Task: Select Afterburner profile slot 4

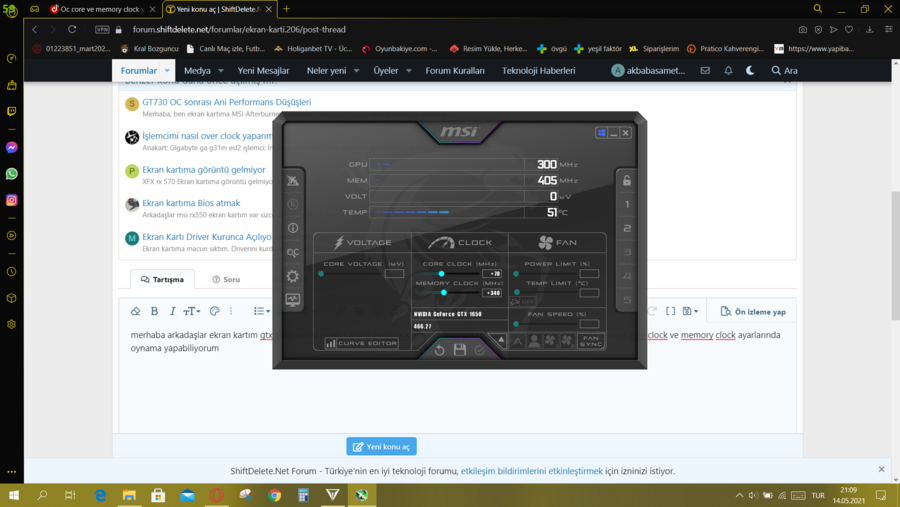Action: tap(627, 276)
